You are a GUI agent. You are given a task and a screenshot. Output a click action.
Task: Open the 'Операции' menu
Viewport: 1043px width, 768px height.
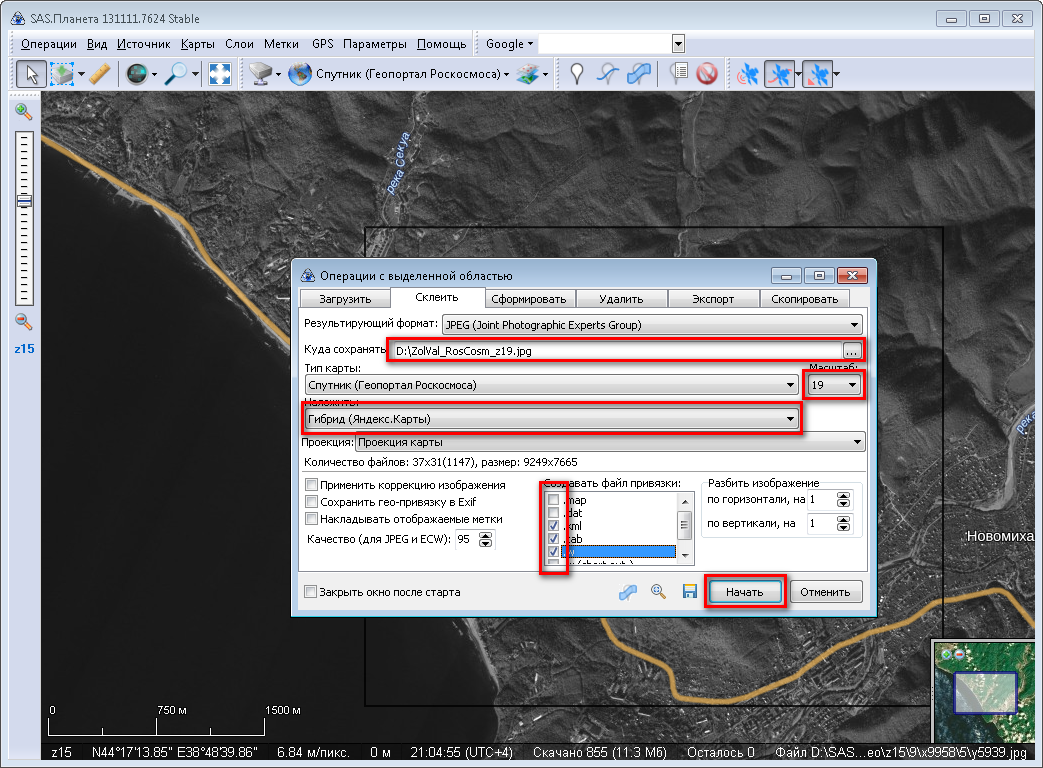coord(49,44)
